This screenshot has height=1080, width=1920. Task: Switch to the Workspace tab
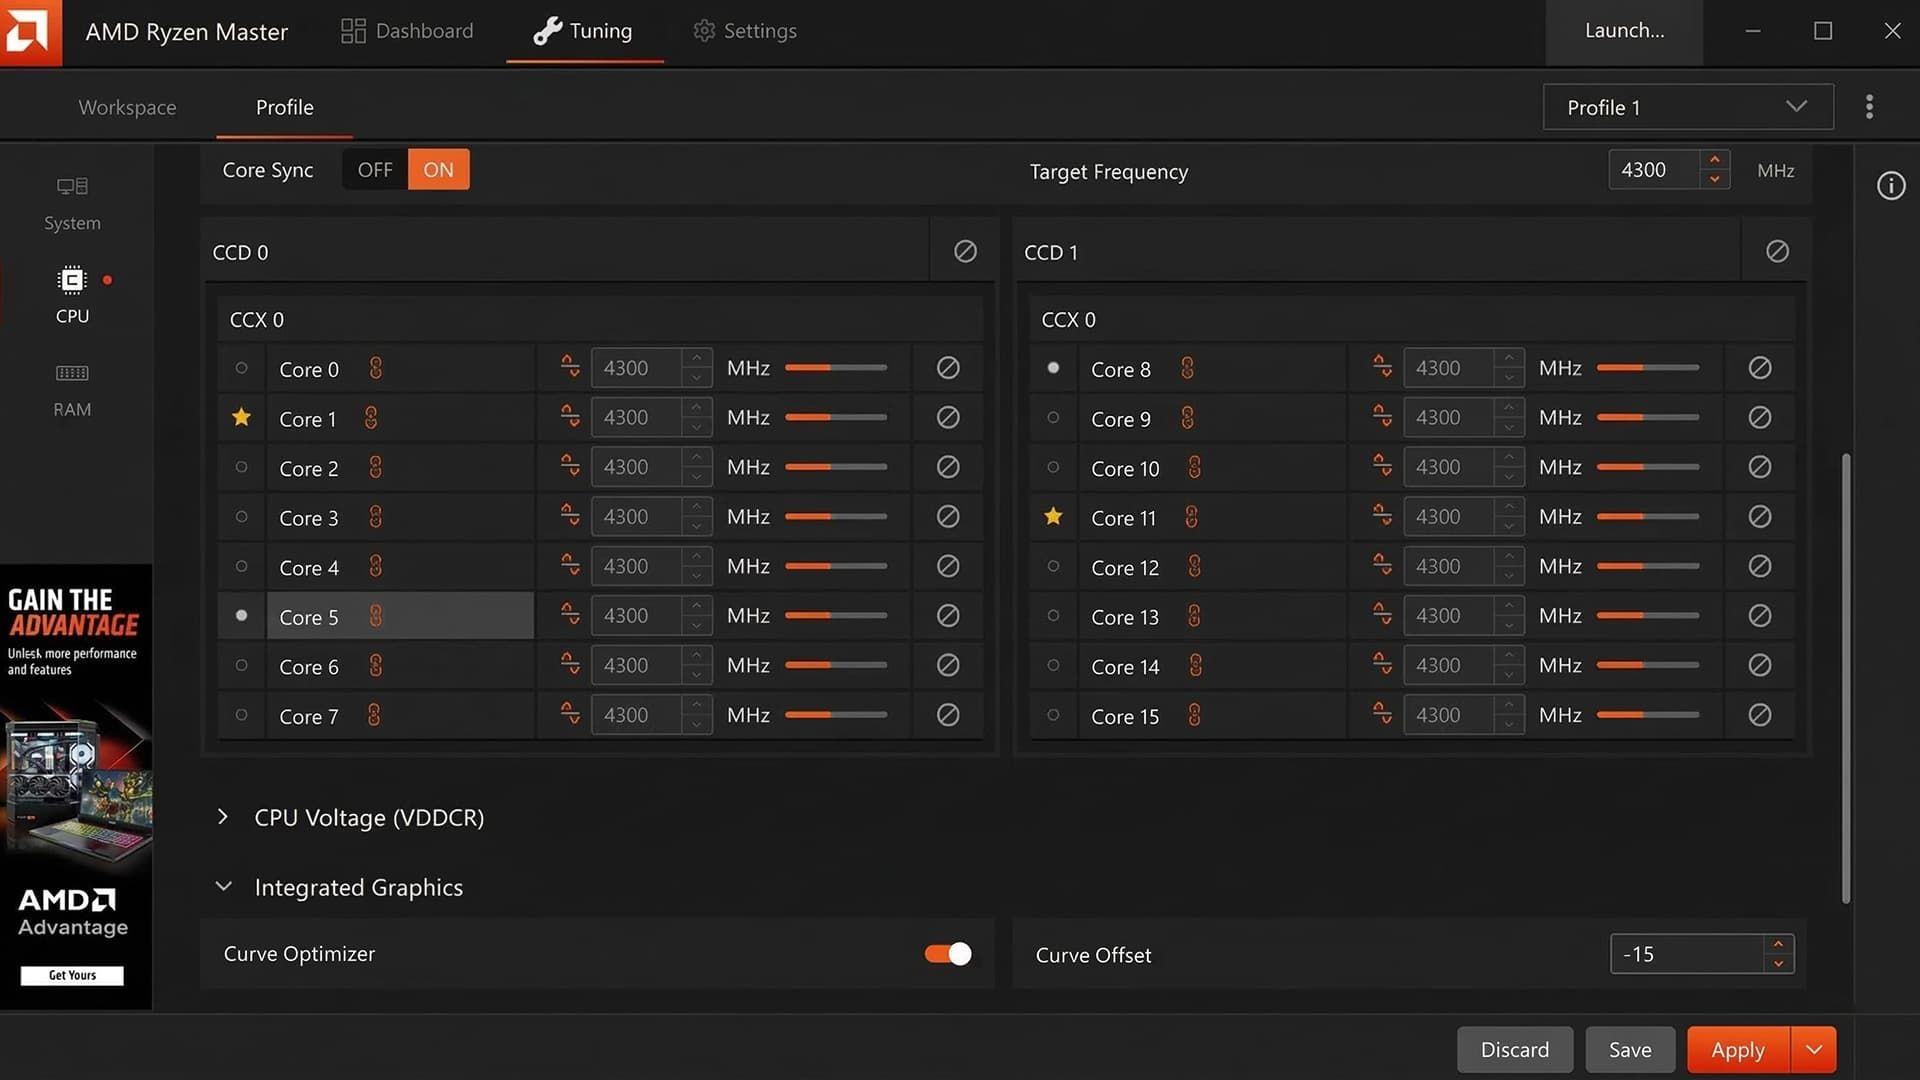(127, 107)
